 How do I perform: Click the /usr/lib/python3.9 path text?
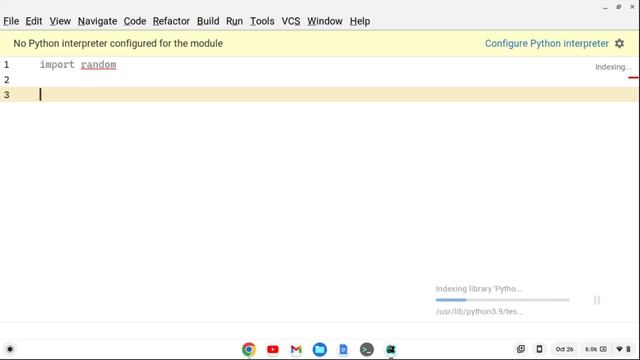pos(479,311)
